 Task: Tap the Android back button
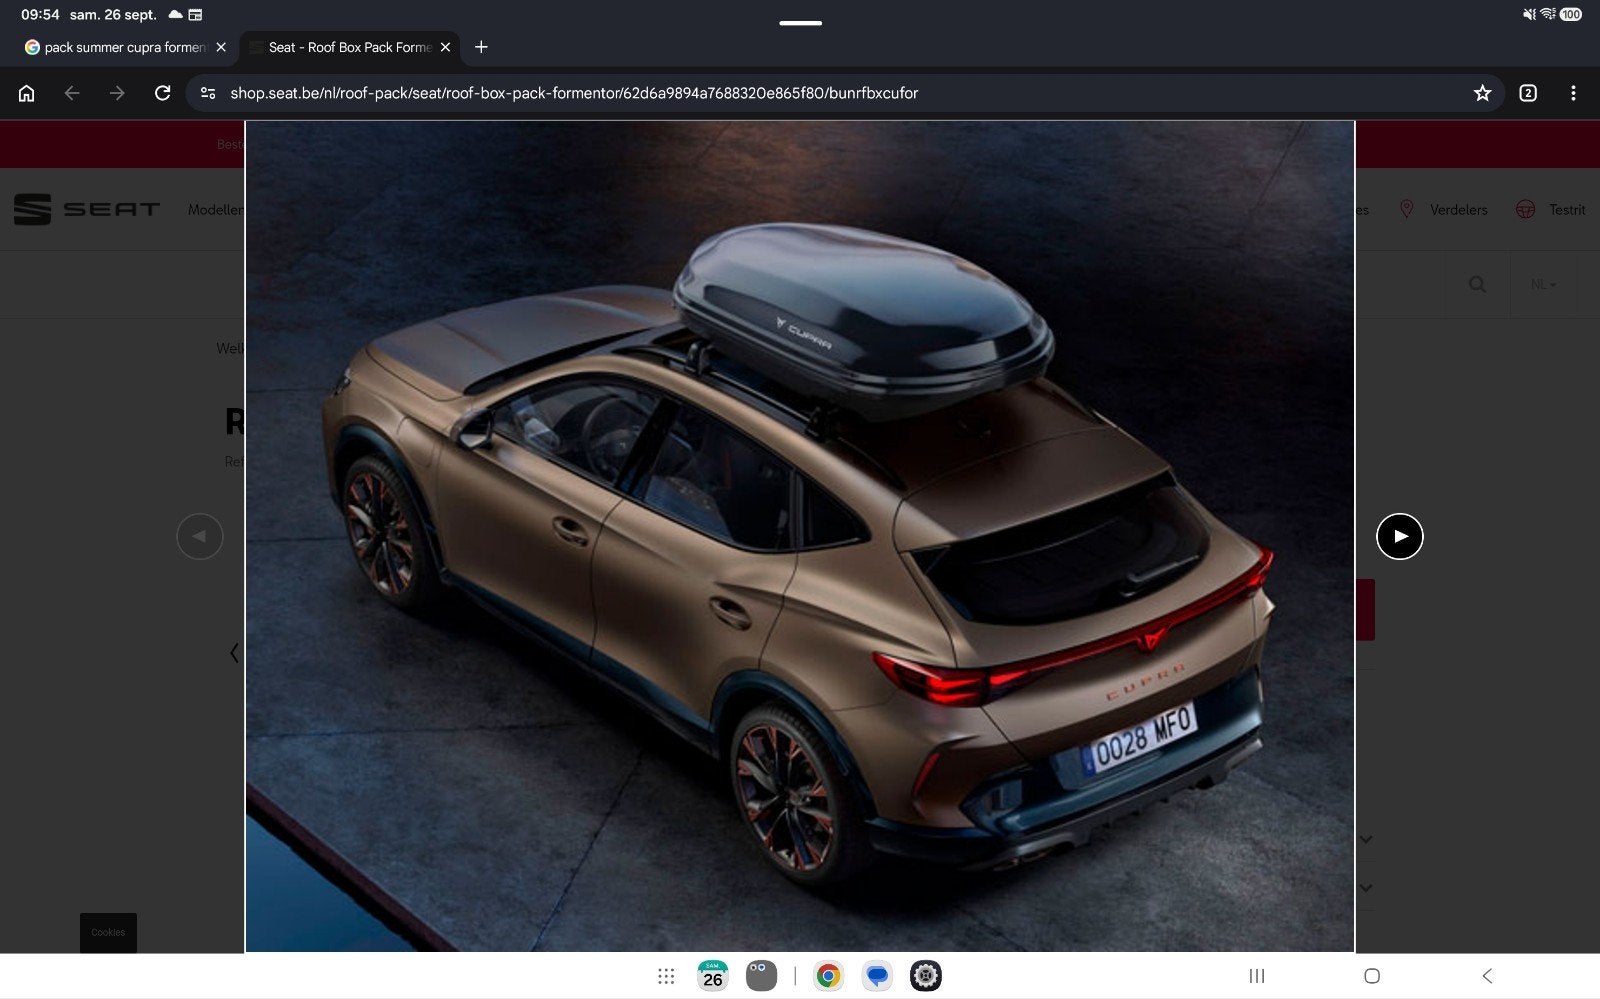pos(1487,976)
